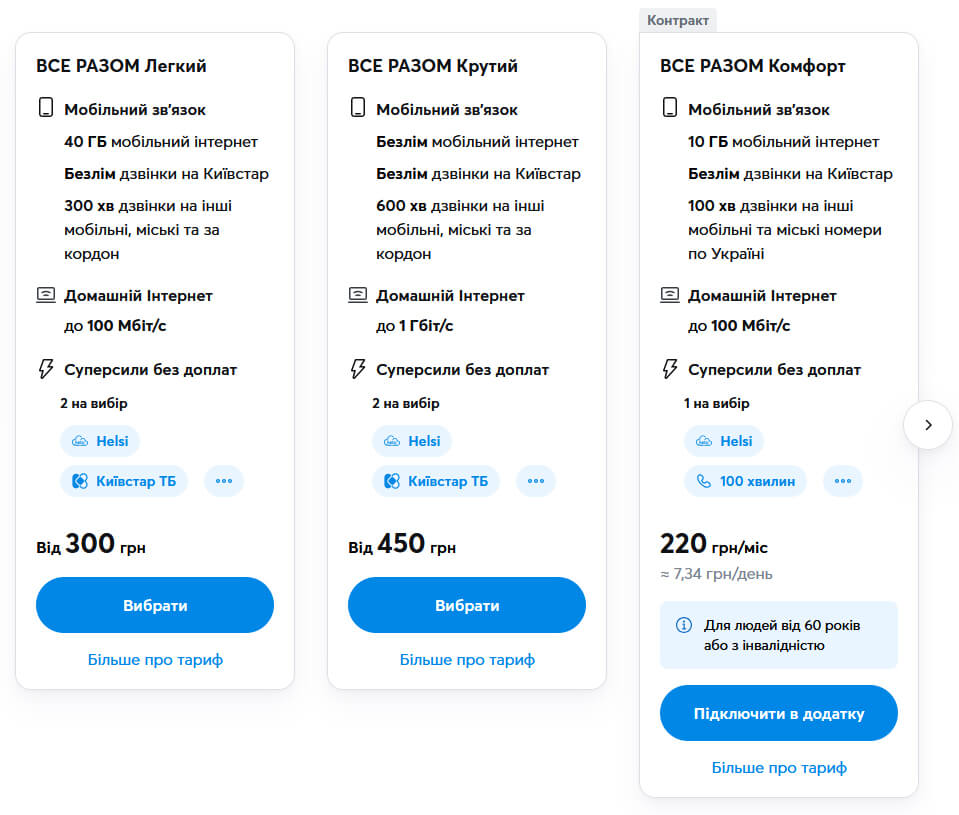
Task: Click Підключити в додатку button
Action: (778, 713)
